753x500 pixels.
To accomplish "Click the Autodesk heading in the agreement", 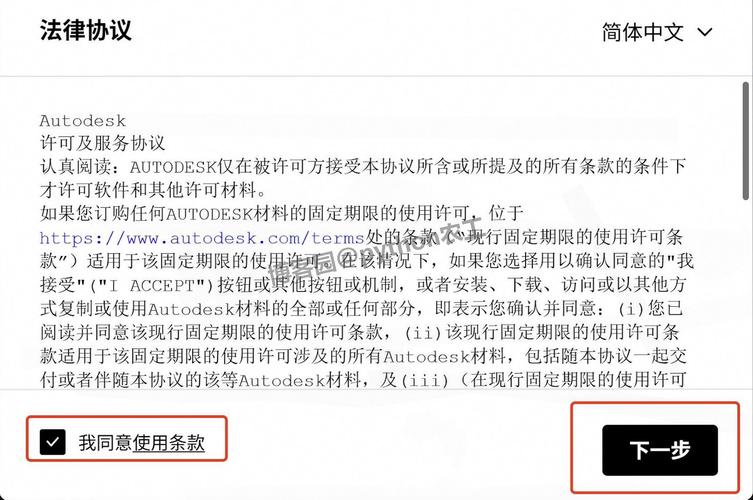I will click(x=83, y=121).
